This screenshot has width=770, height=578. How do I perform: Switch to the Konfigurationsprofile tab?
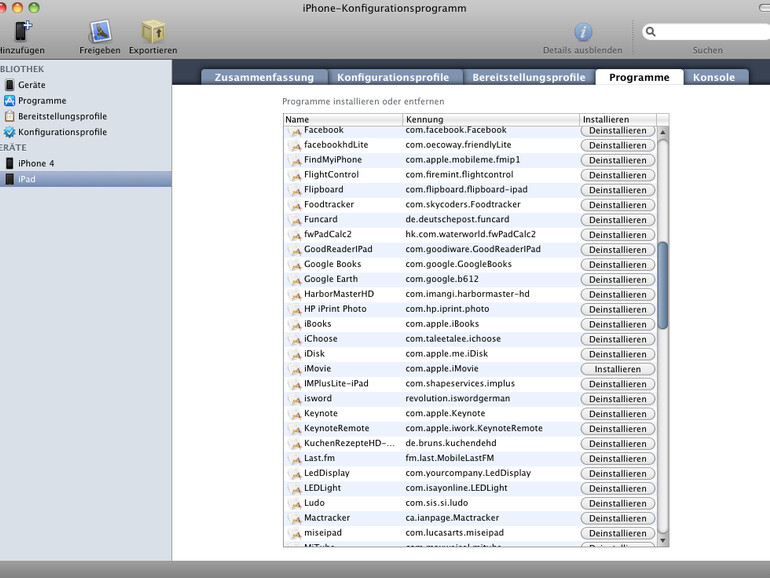[x=393, y=77]
